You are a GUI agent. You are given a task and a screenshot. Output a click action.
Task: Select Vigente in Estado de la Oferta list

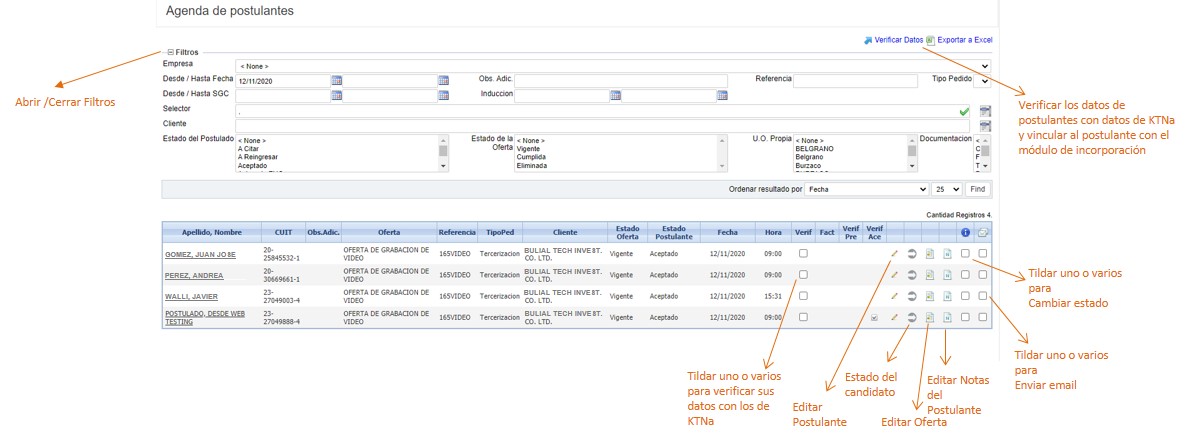click(529, 149)
